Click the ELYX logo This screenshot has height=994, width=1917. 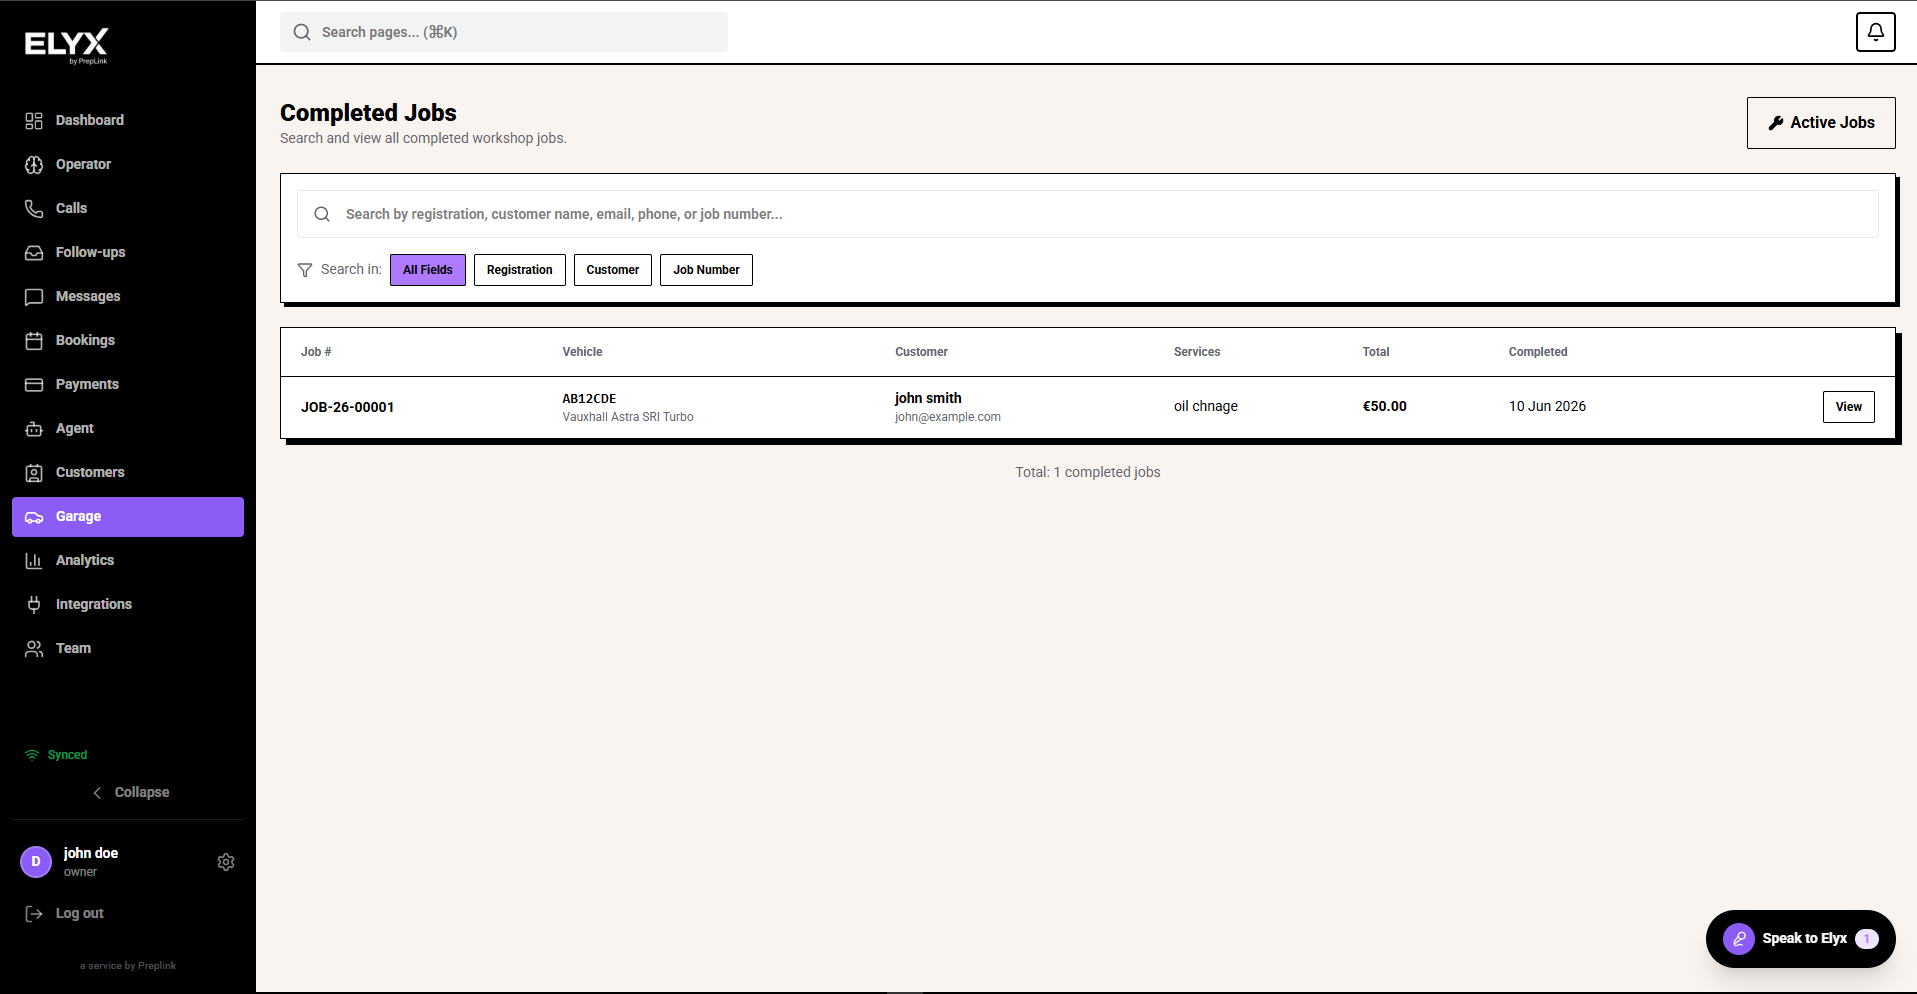pyautogui.click(x=66, y=45)
